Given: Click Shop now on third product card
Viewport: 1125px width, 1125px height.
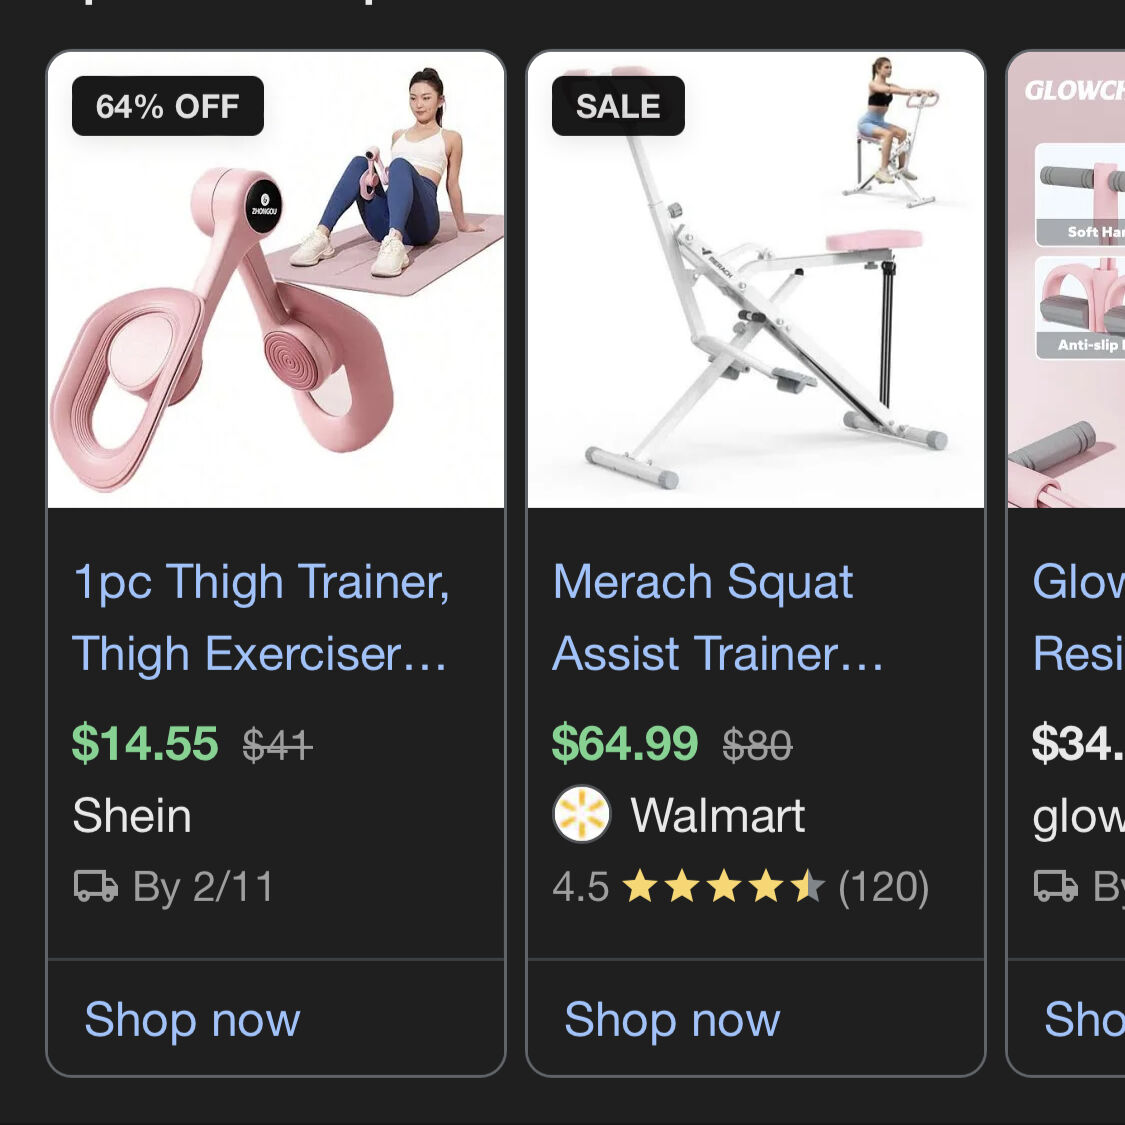Looking at the screenshot, I should (1084, 1019).
